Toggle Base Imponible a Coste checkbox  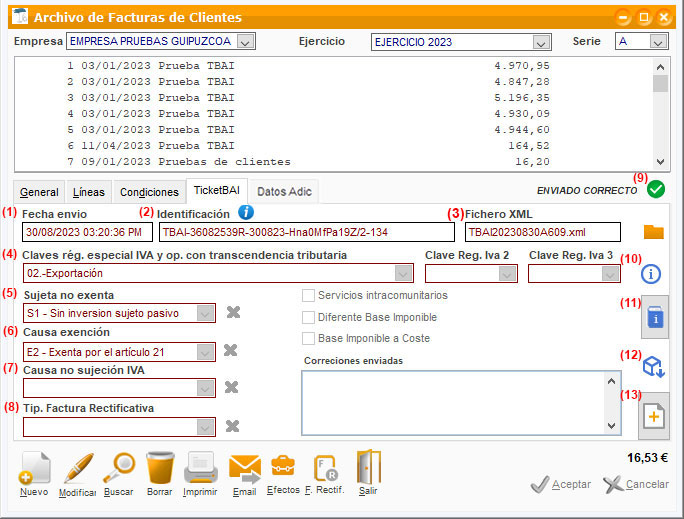(308, 338)
